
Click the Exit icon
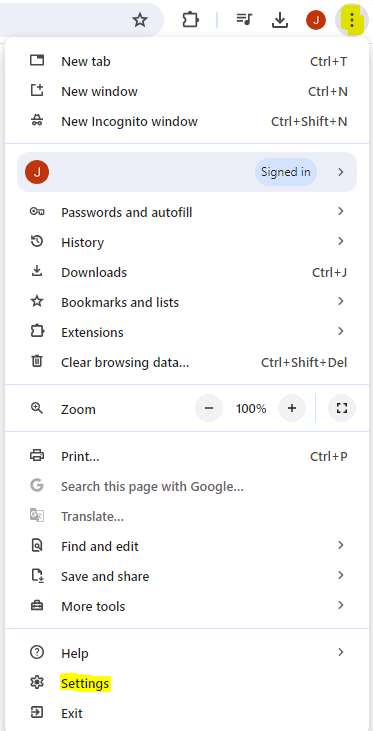click(x=37, y=713)
